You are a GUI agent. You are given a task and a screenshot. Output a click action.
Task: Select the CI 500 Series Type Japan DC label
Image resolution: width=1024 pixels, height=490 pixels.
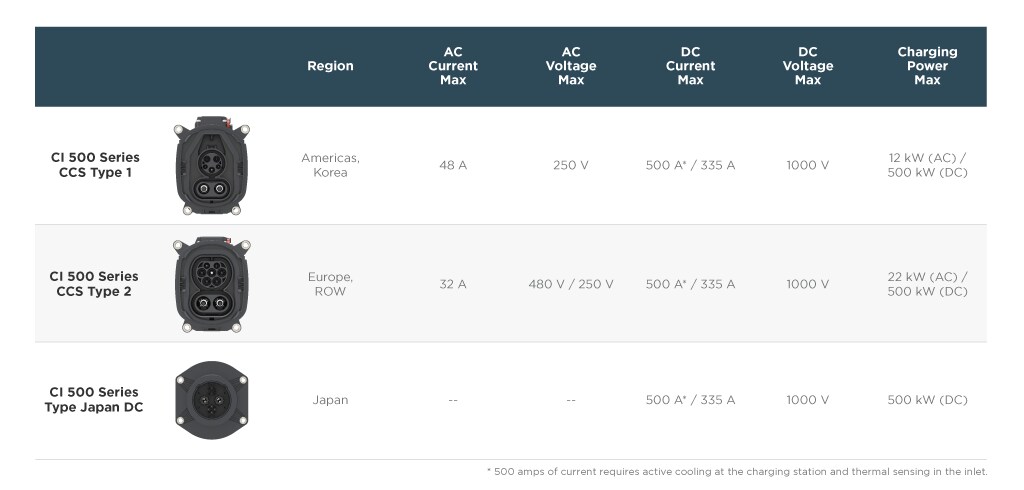tap(94, 400)
